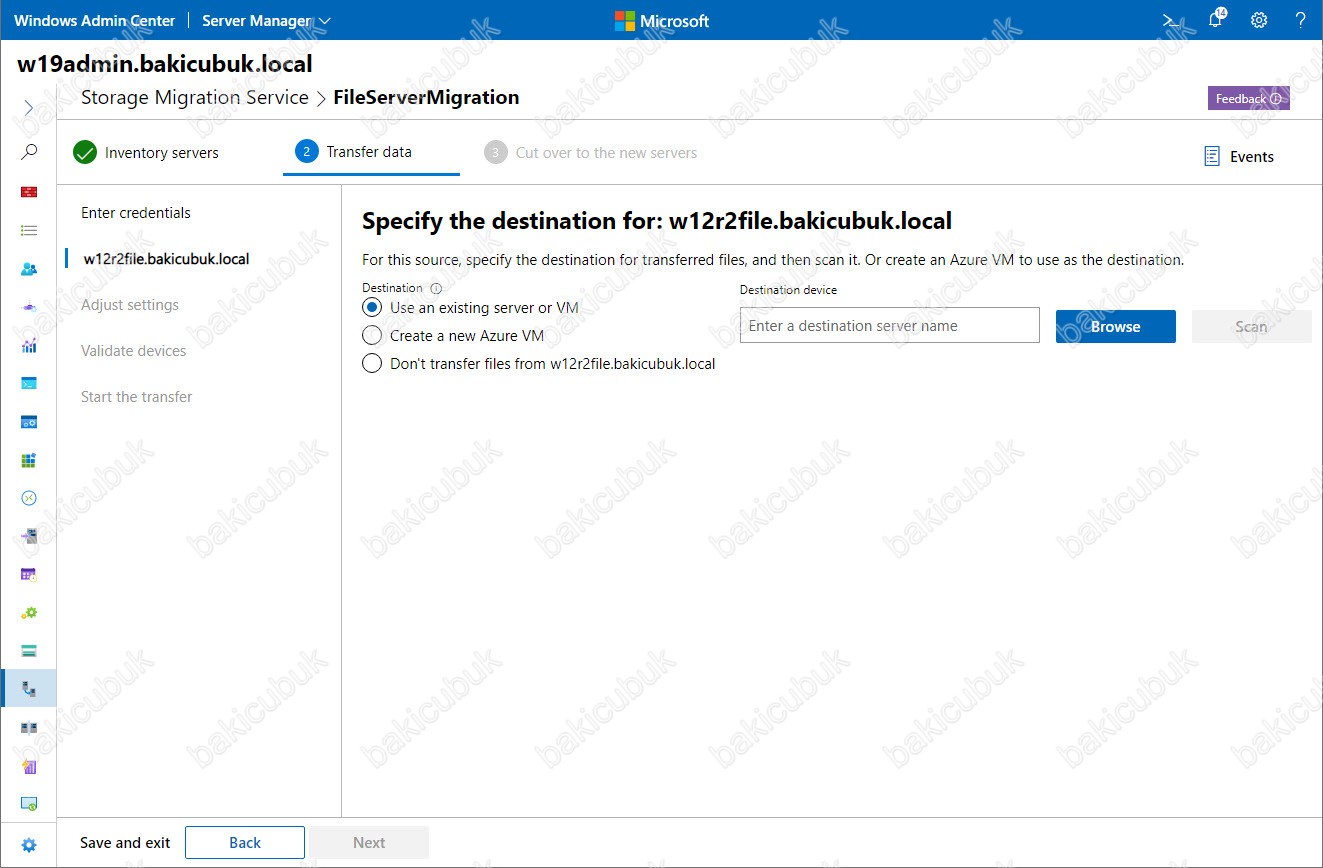
Task: Open the Server Manager dropdown
Action: tap(266, 20)
